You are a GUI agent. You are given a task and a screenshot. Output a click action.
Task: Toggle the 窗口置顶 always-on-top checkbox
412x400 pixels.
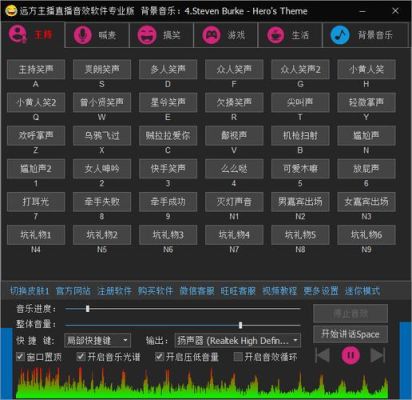point(20,357)
